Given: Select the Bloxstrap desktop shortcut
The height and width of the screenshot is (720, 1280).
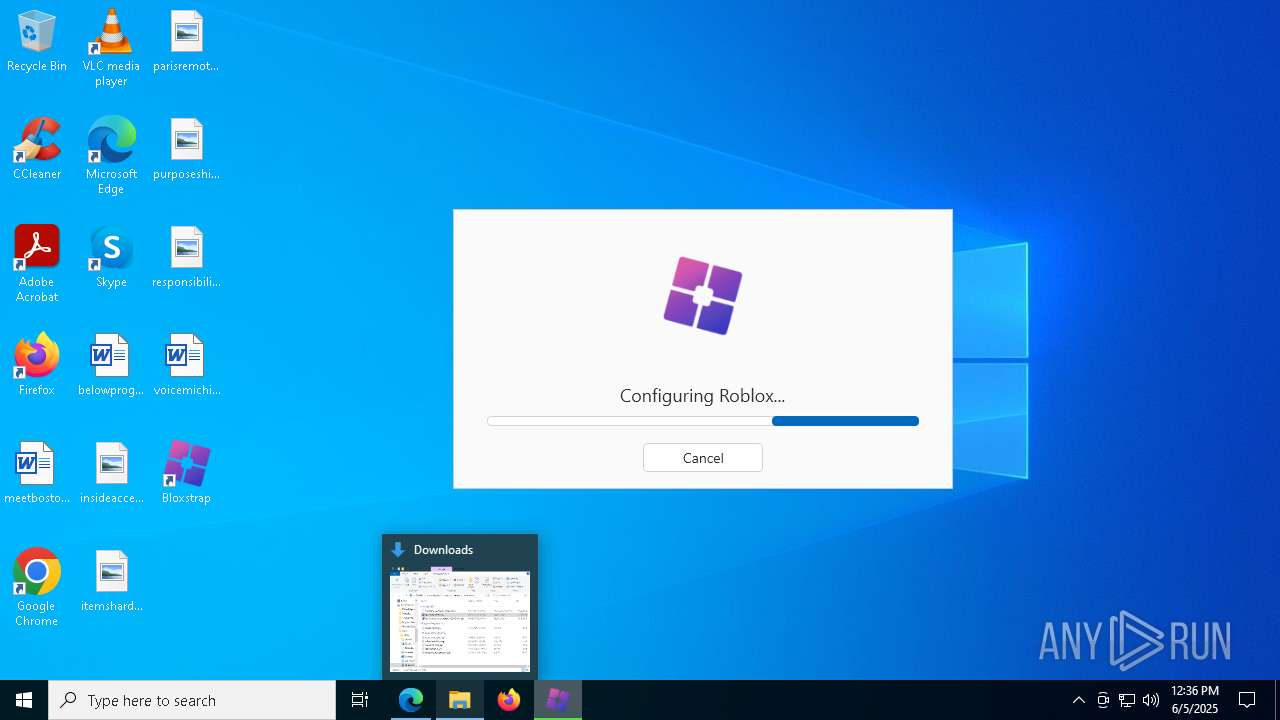Looking at the screenshot, I should [186, 474].
